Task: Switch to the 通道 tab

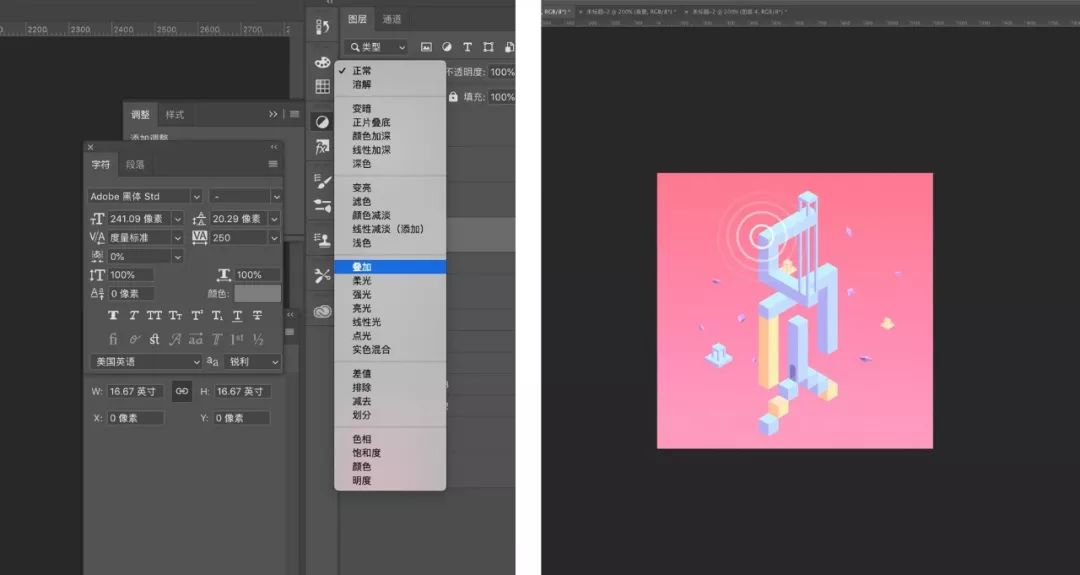Action: (392, 19)
